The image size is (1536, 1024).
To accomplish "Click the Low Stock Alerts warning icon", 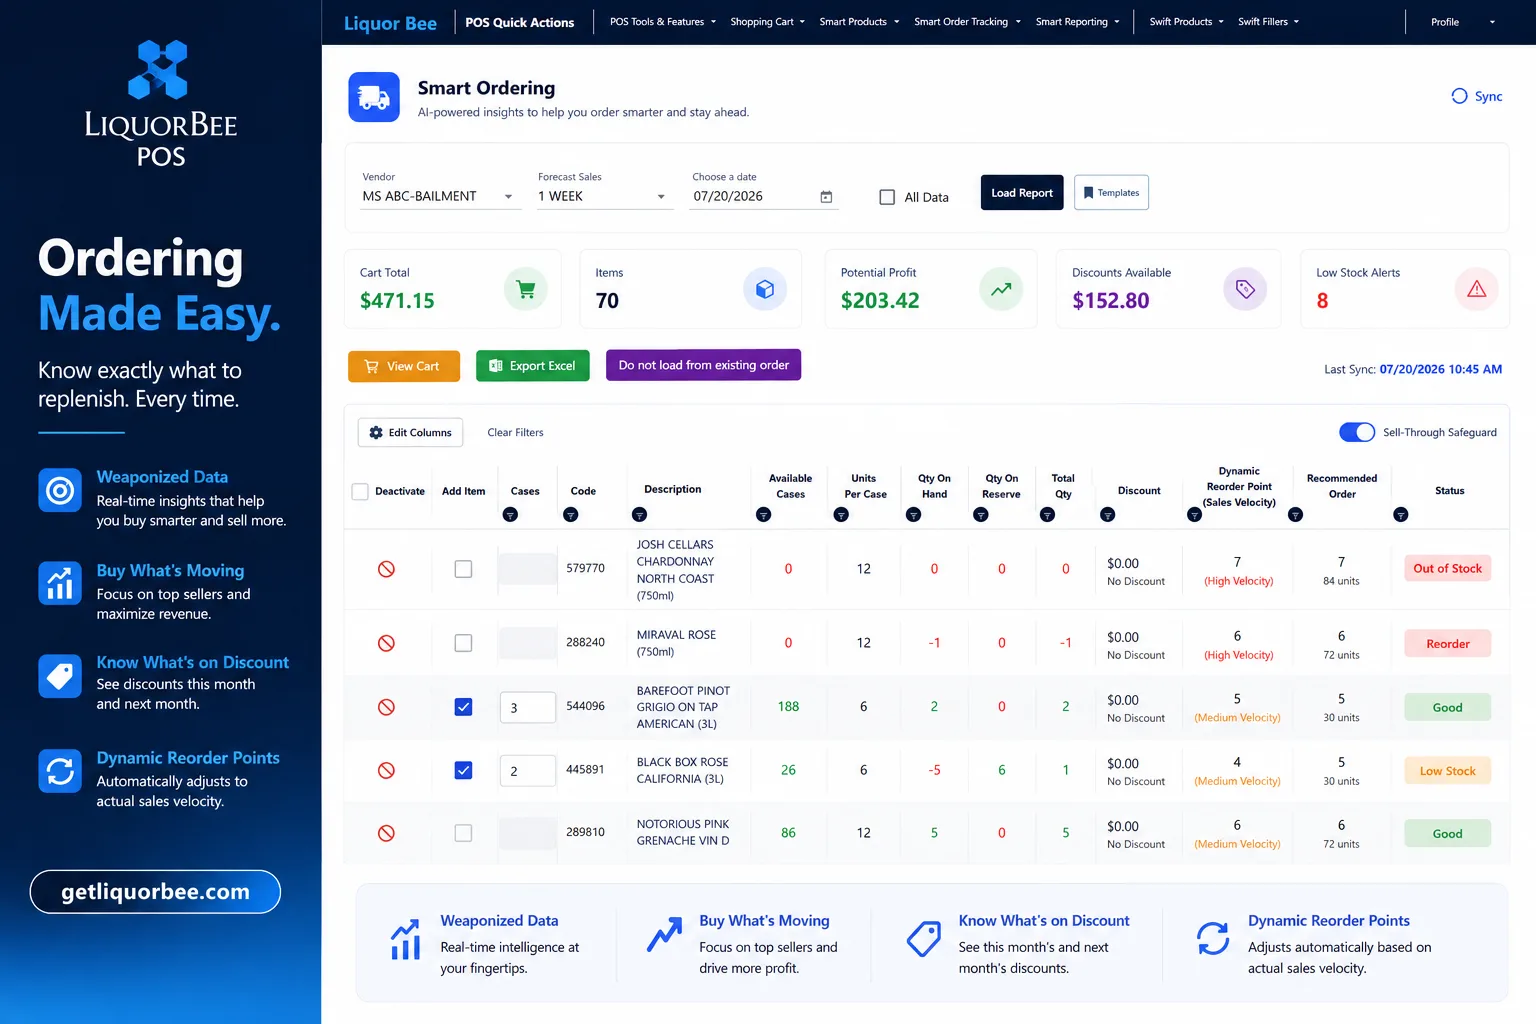I will [x=1476, y=290].
